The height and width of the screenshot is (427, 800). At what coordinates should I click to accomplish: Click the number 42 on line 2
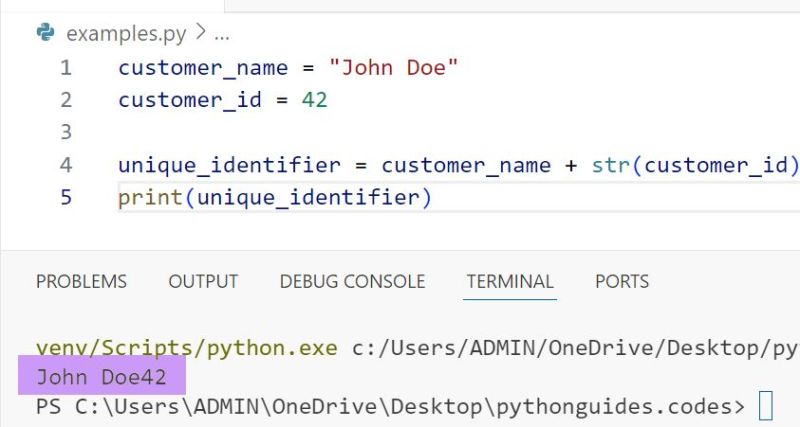tap(314, 99)
